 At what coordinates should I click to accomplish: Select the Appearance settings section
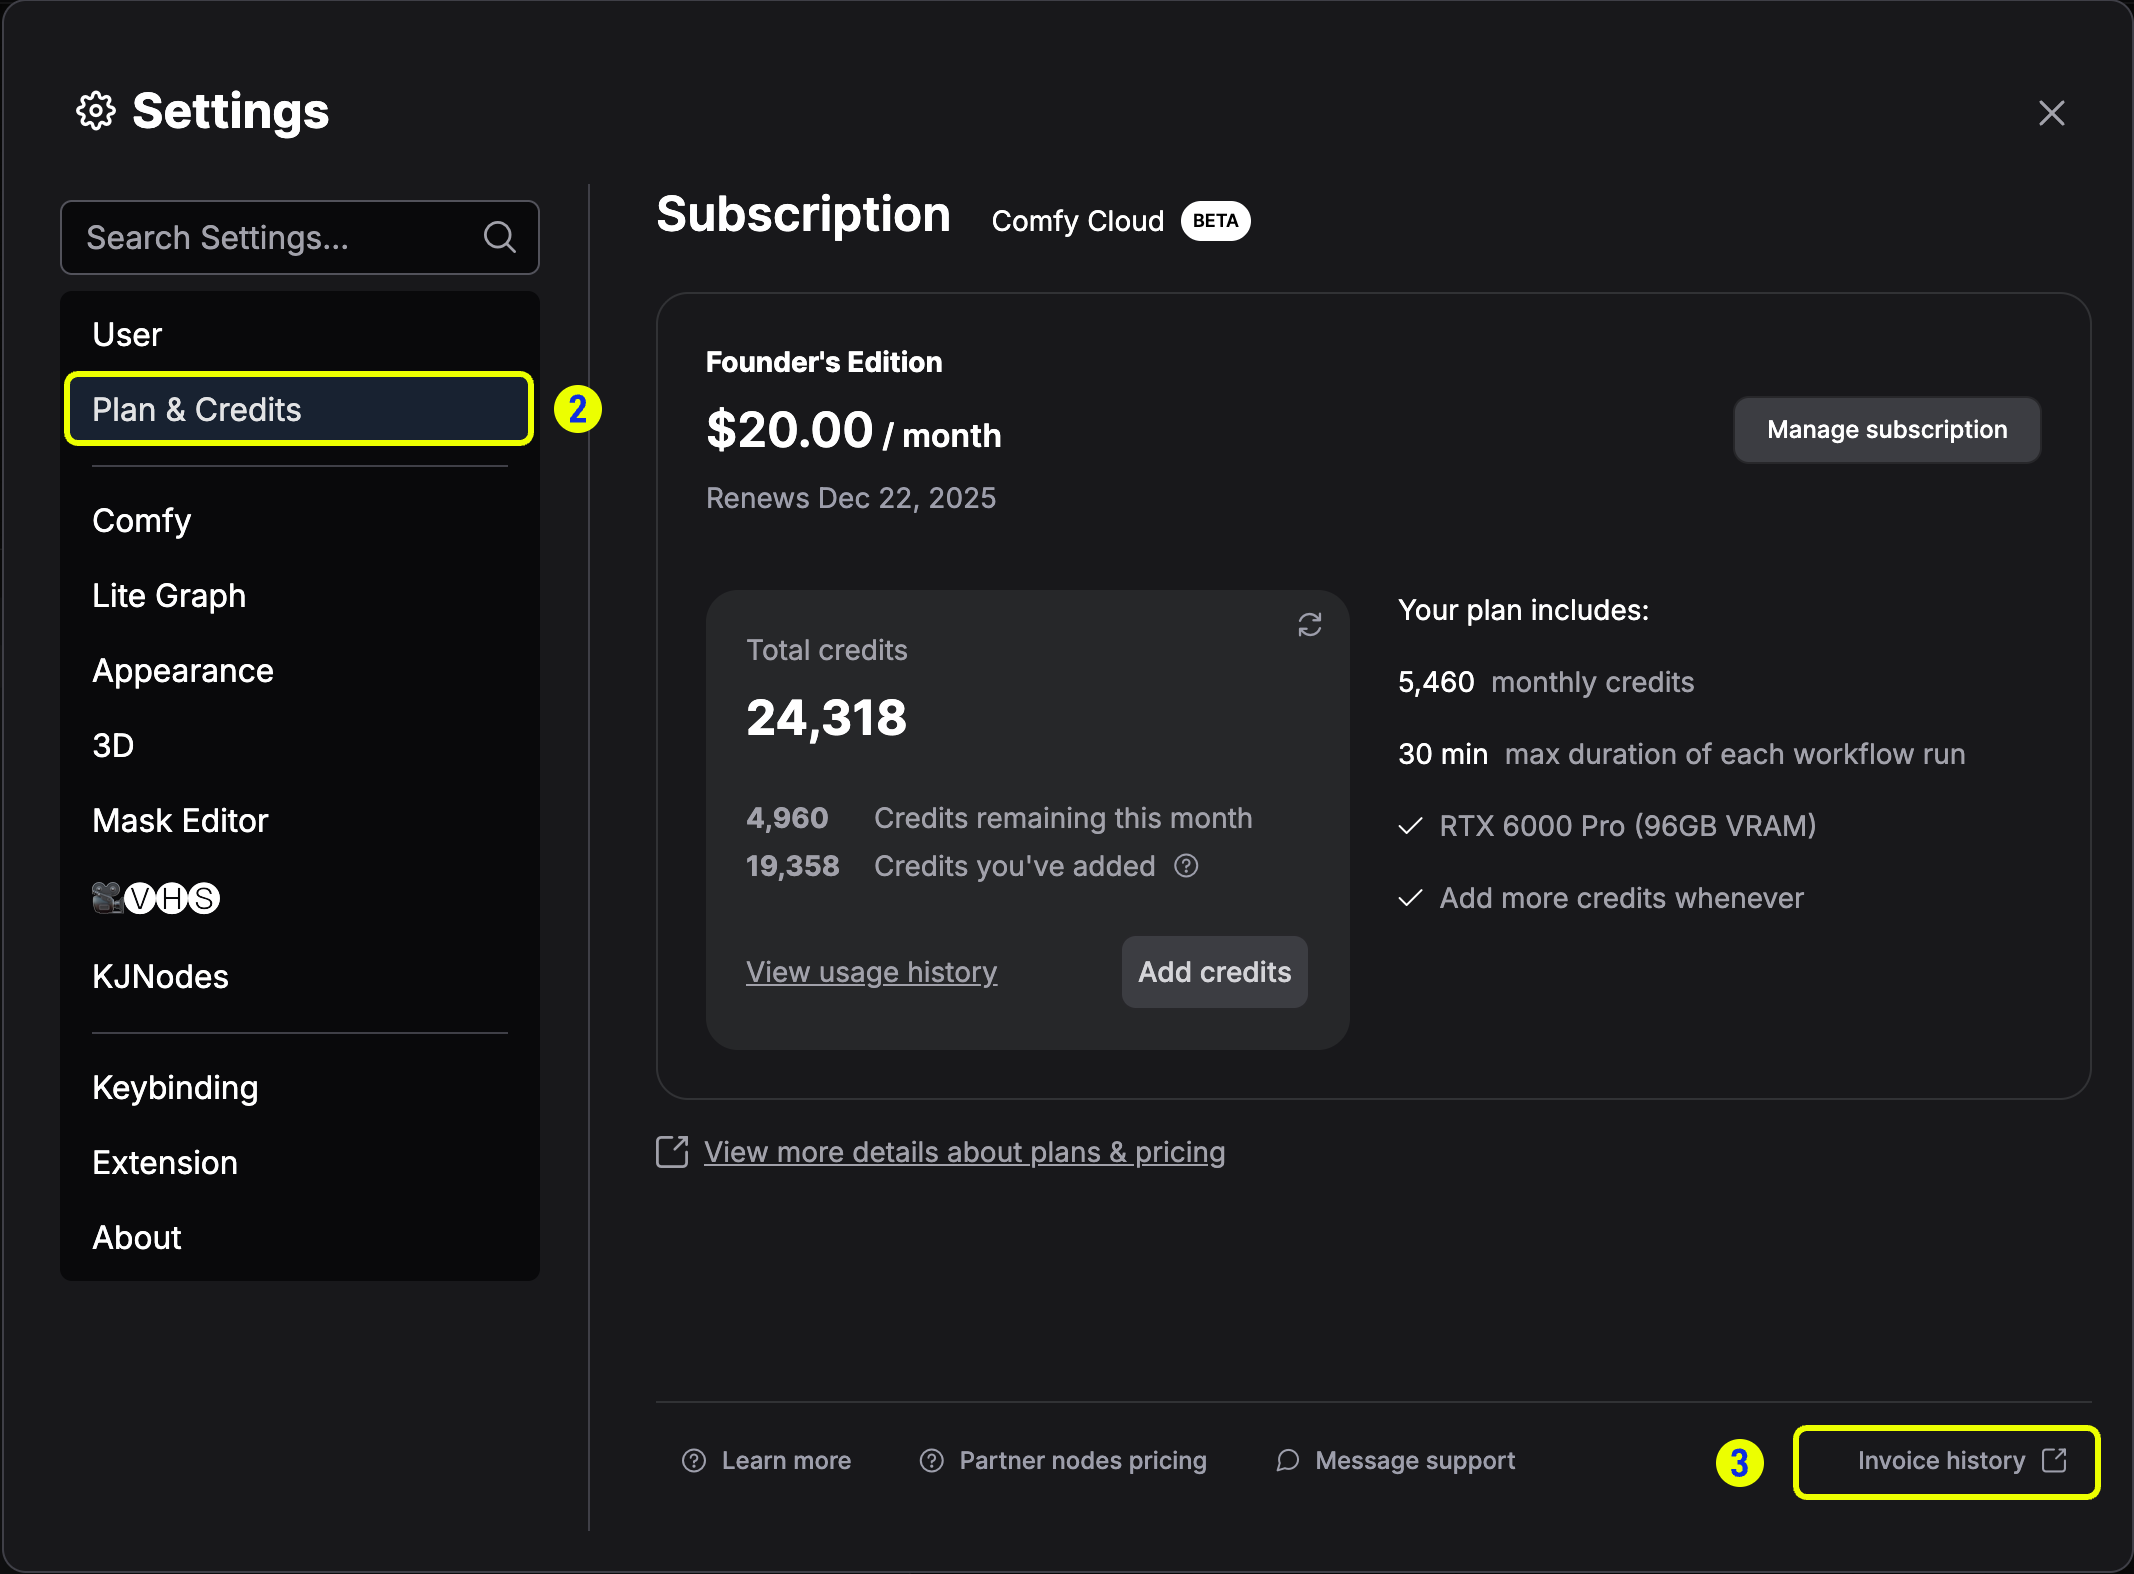[x=183, y=670]
